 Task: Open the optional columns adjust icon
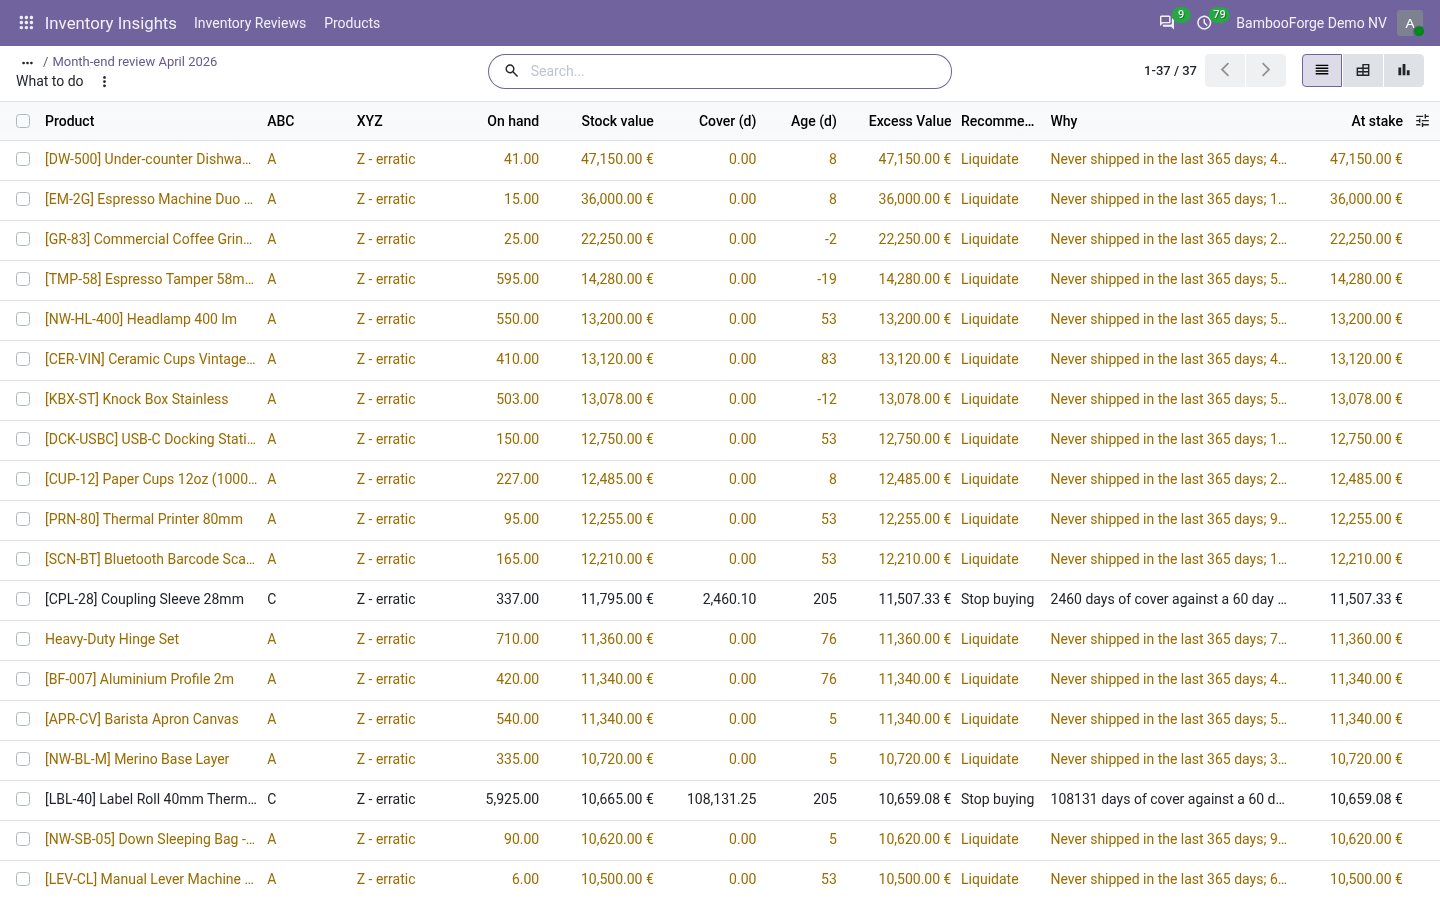coord(1422,121)
